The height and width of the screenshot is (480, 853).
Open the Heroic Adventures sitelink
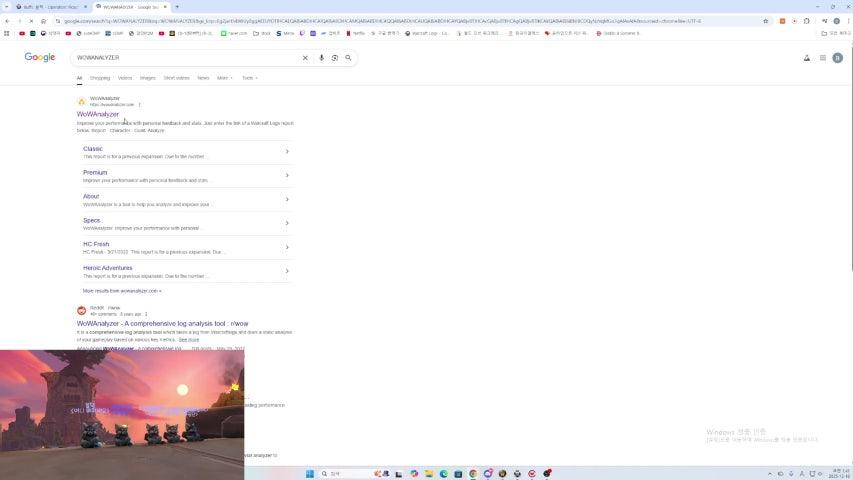pos(108,268)
